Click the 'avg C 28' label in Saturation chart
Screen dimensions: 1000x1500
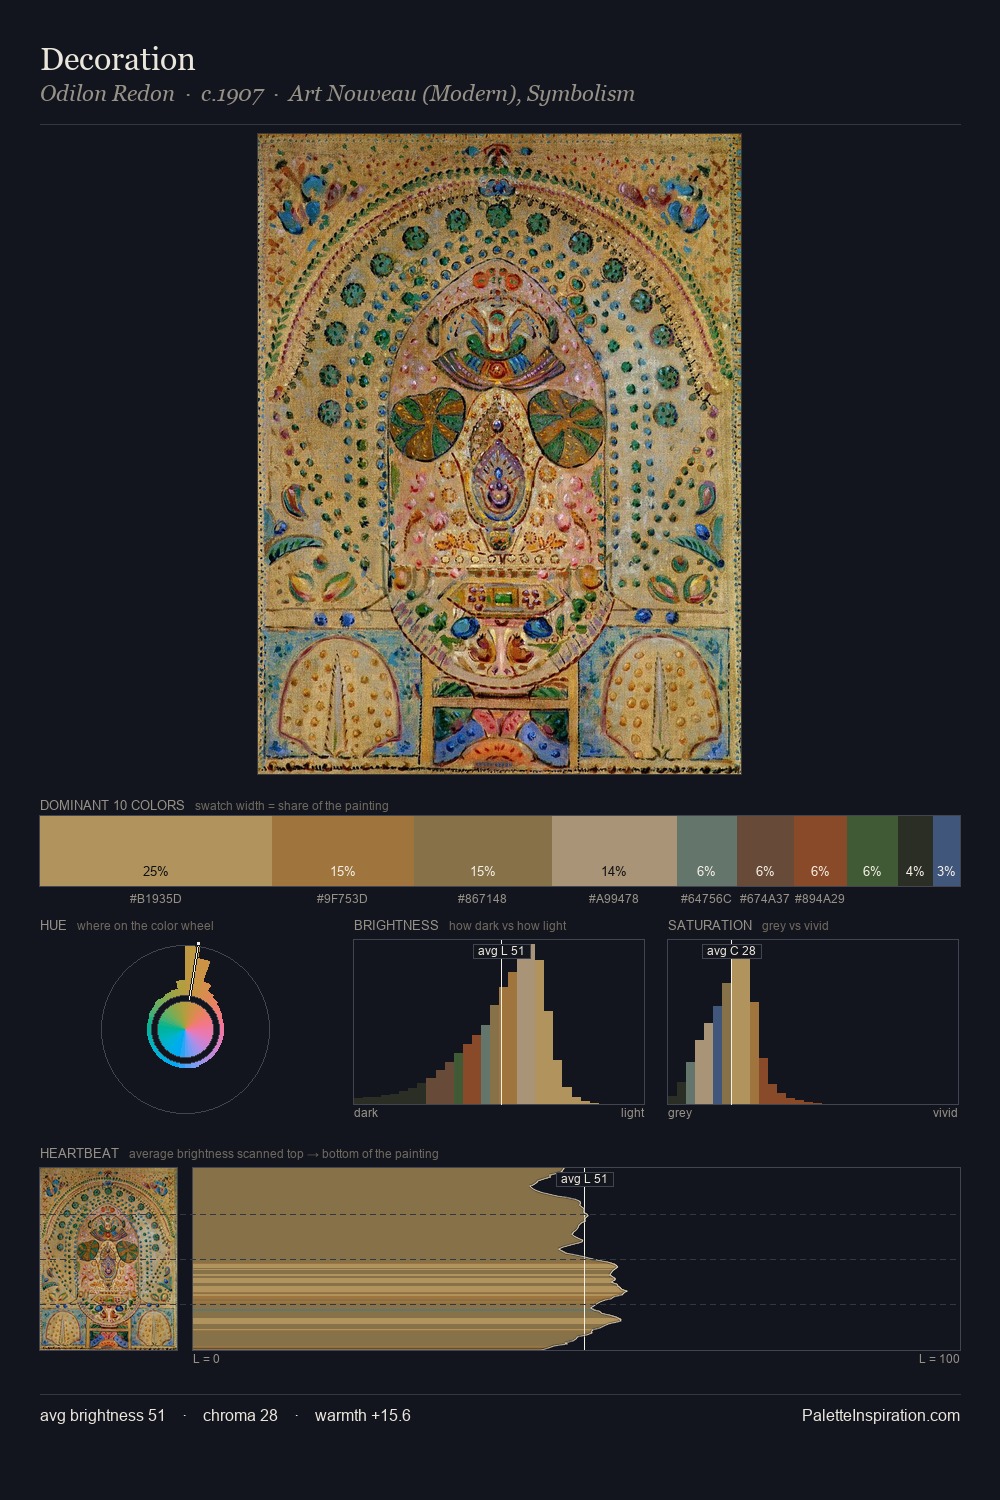pos(731,951)
